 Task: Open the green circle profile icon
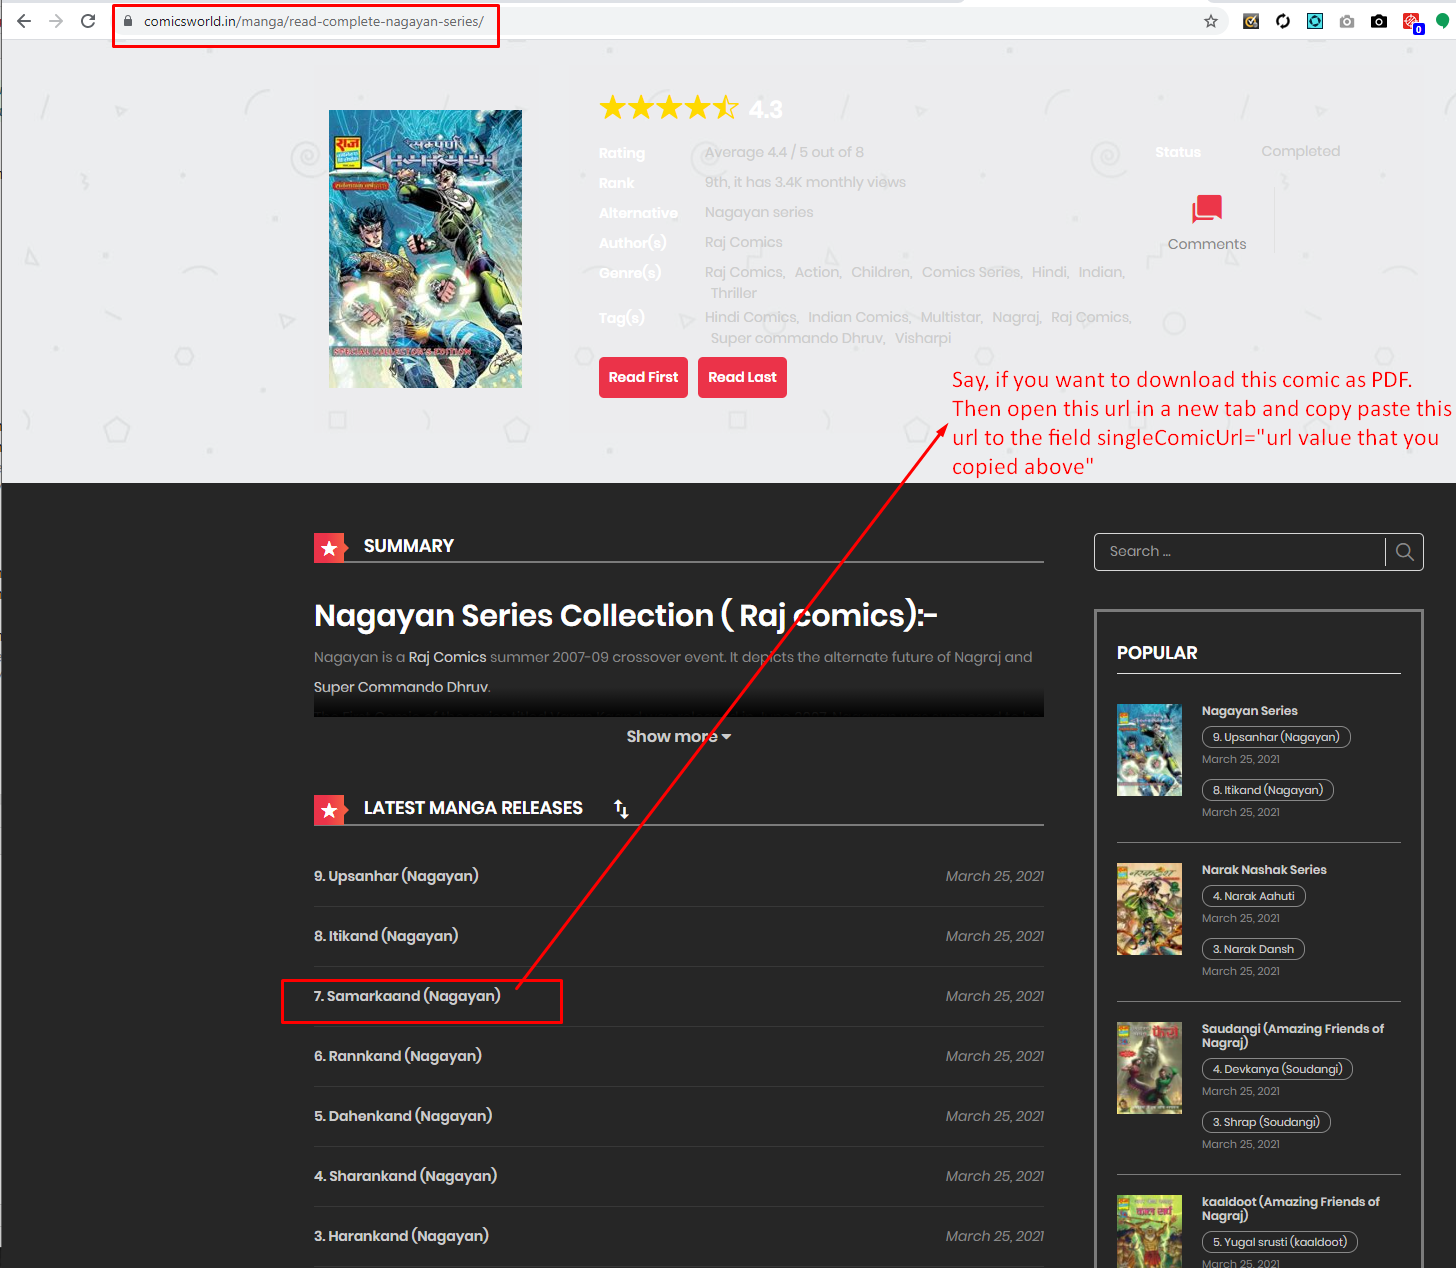(x=1443, y=20)
